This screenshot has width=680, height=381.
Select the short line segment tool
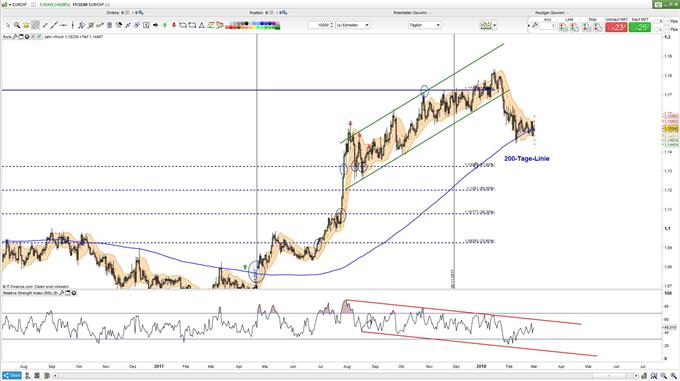[x=45, y=25]
